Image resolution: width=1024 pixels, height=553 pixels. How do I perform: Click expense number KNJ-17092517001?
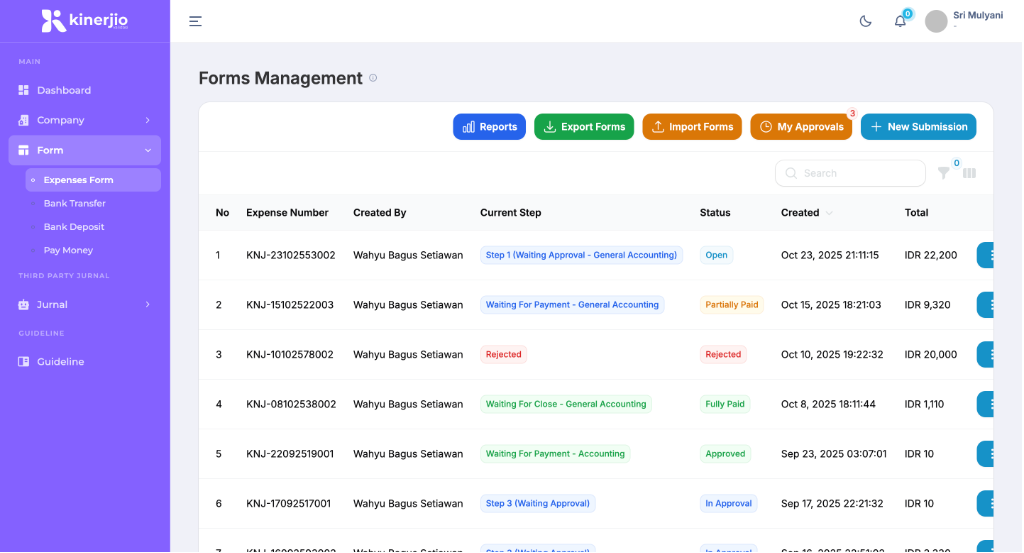[289, 503]
